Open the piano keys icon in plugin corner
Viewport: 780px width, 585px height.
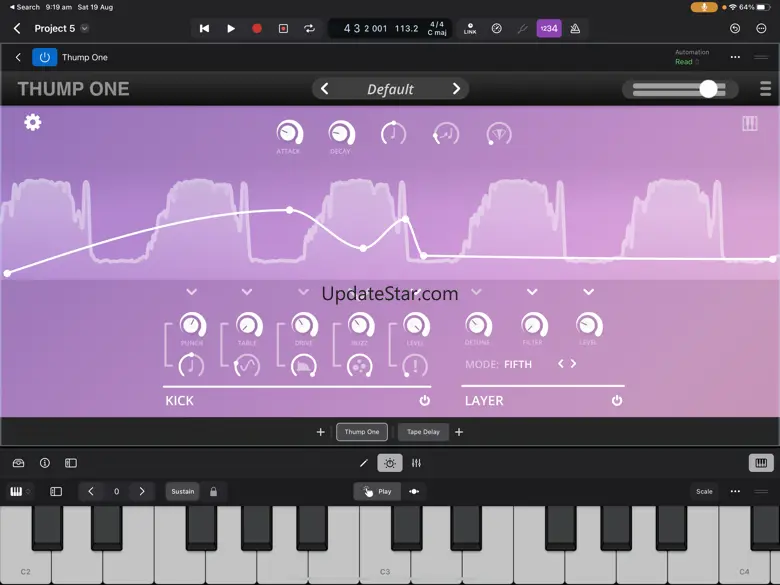[750, 123]
